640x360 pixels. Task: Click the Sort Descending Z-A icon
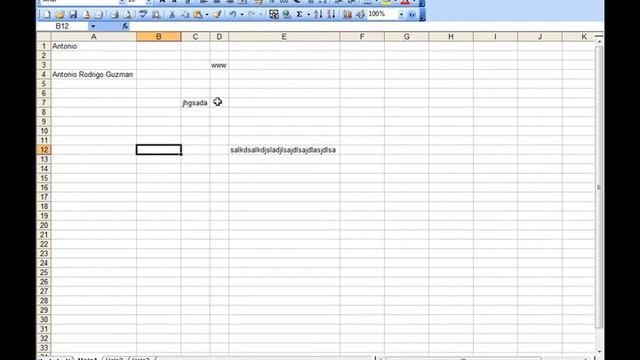[331, 15]
